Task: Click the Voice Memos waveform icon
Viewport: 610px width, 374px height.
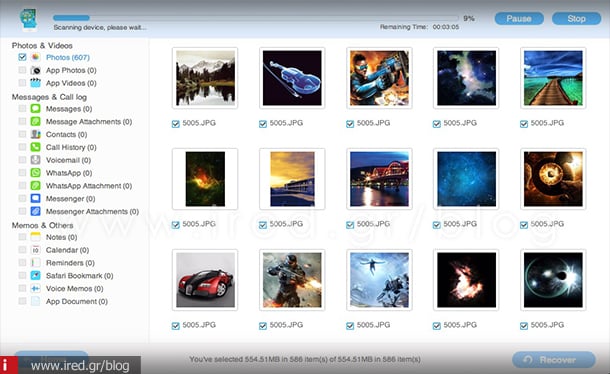Action: (35, 288)
